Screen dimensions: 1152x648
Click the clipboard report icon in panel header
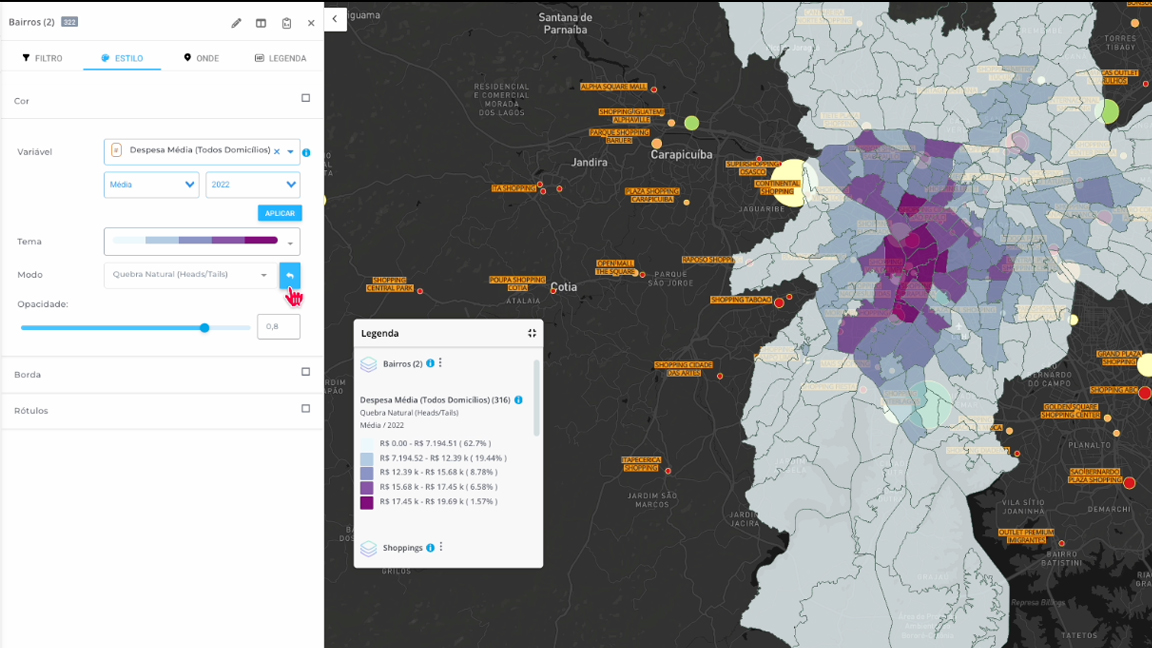pos(286,23)
